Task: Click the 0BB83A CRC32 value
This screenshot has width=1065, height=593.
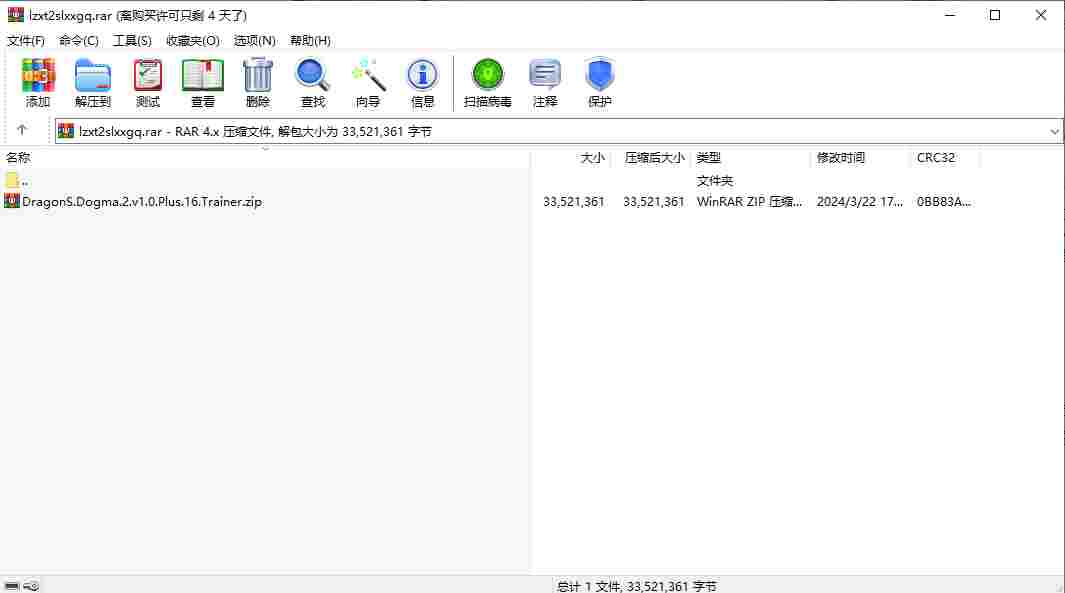Action: [943, 202]
